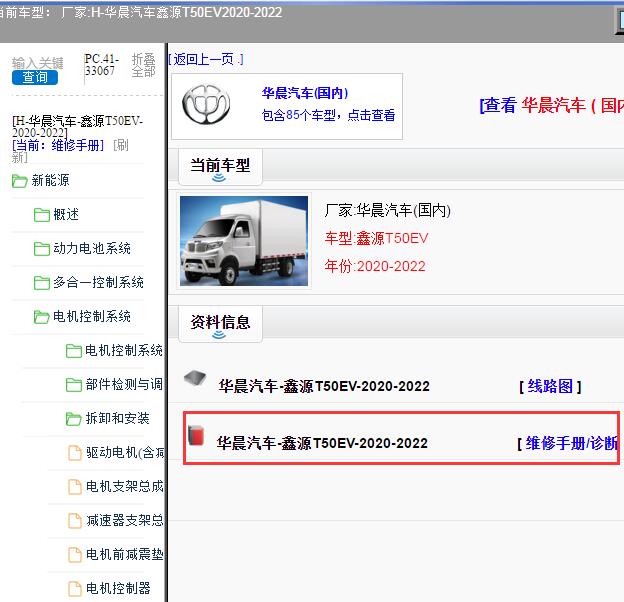624x602 pixels.
Task: Click the page icon next to 驱动电机
Action: [x=75, y=453]
